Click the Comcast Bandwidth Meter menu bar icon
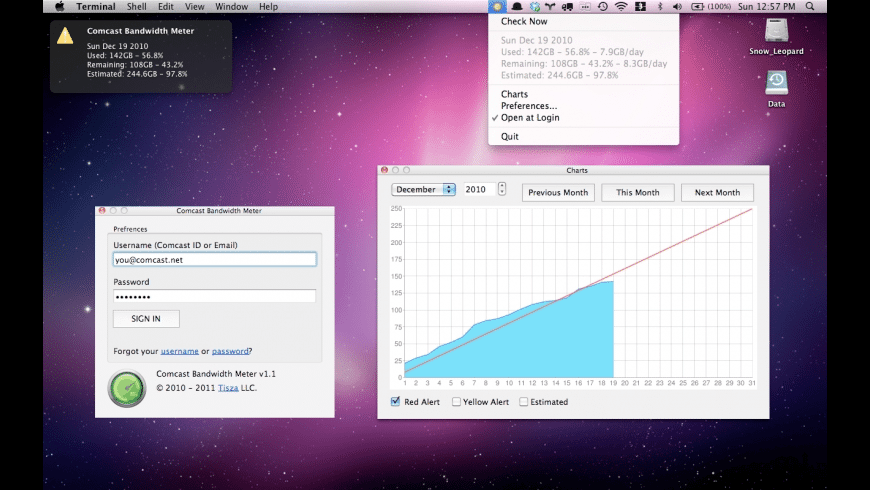This screenshot has height=490, width=870. point(497,7)
